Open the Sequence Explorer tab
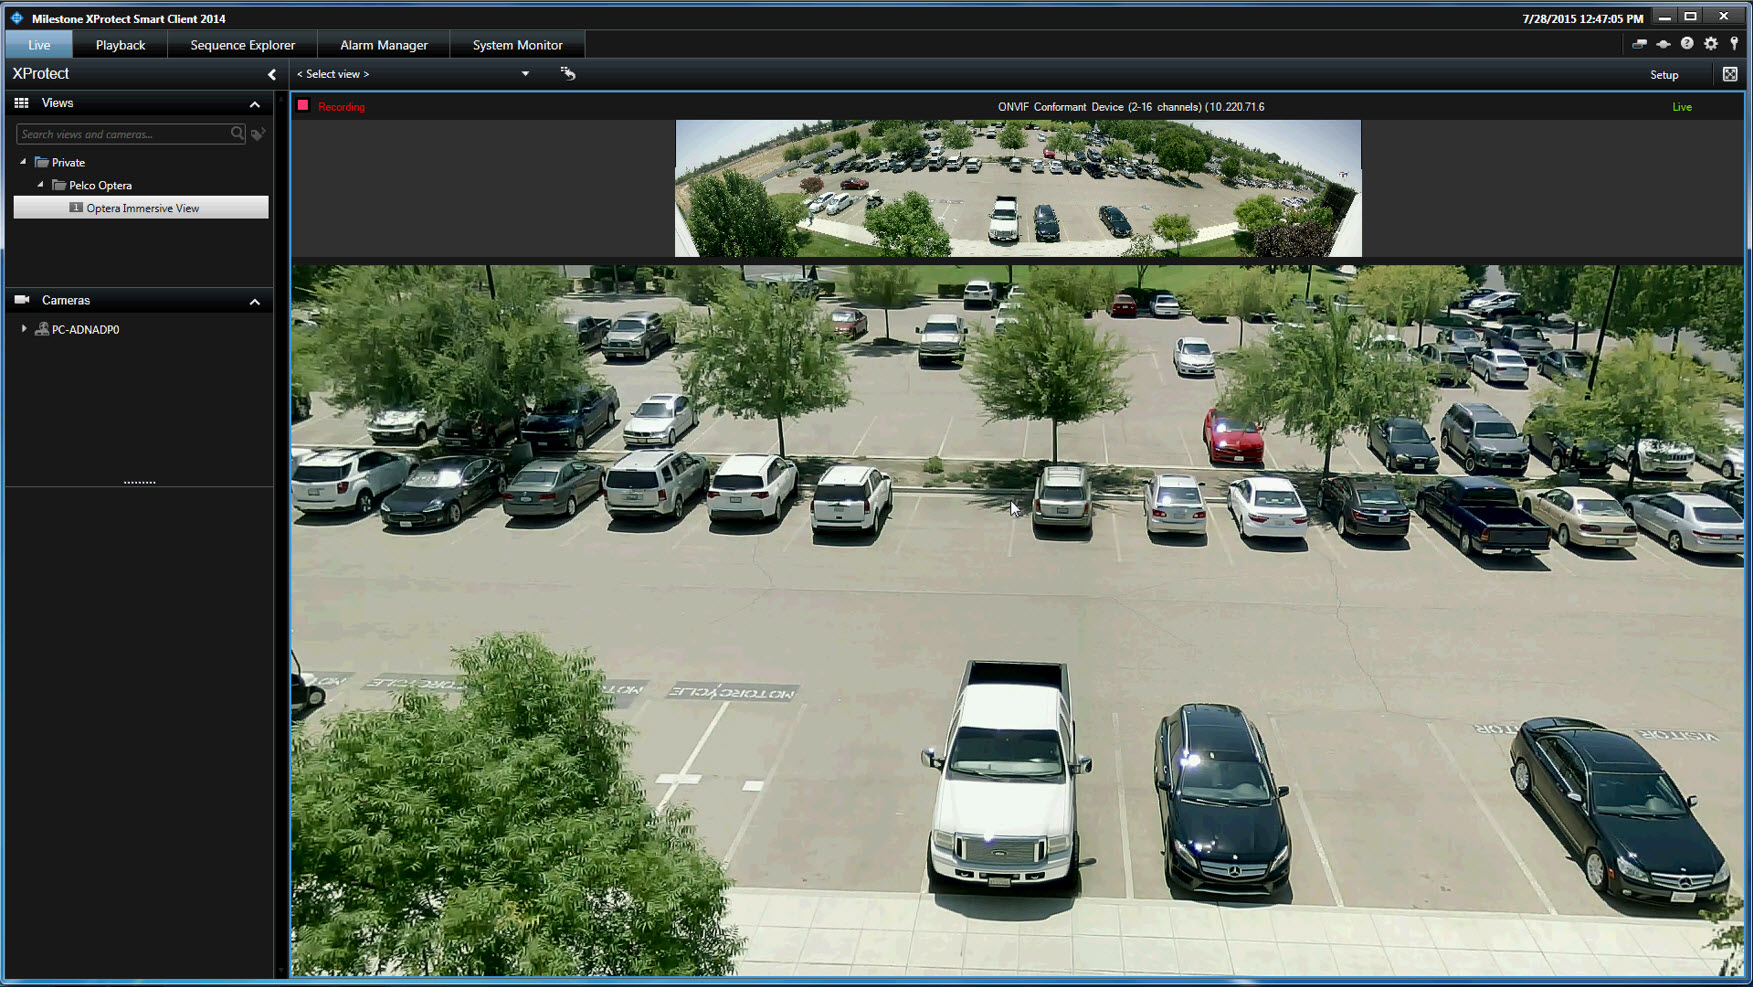This screenshot has height=987, width=1753. coord(243,45)
